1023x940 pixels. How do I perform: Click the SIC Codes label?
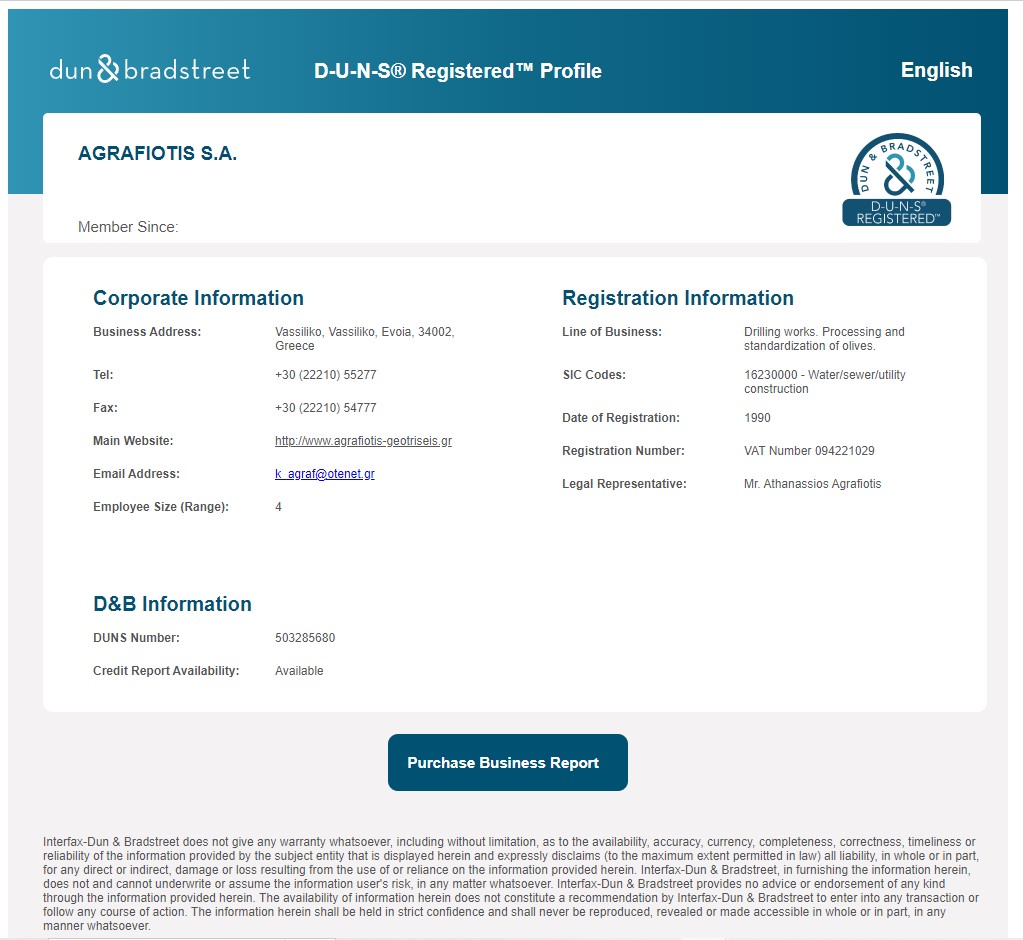594,375
